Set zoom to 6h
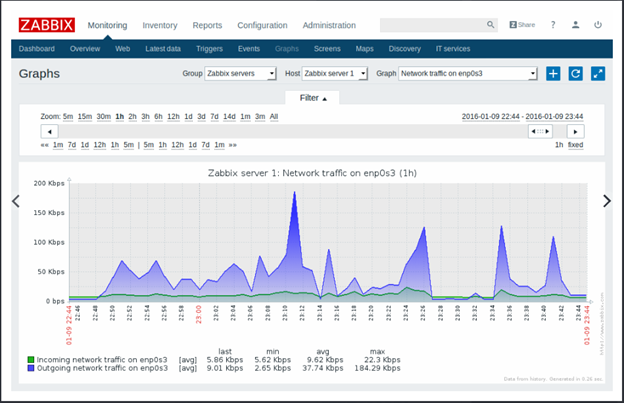The image size is (624, 403). (x=158, y=117)
